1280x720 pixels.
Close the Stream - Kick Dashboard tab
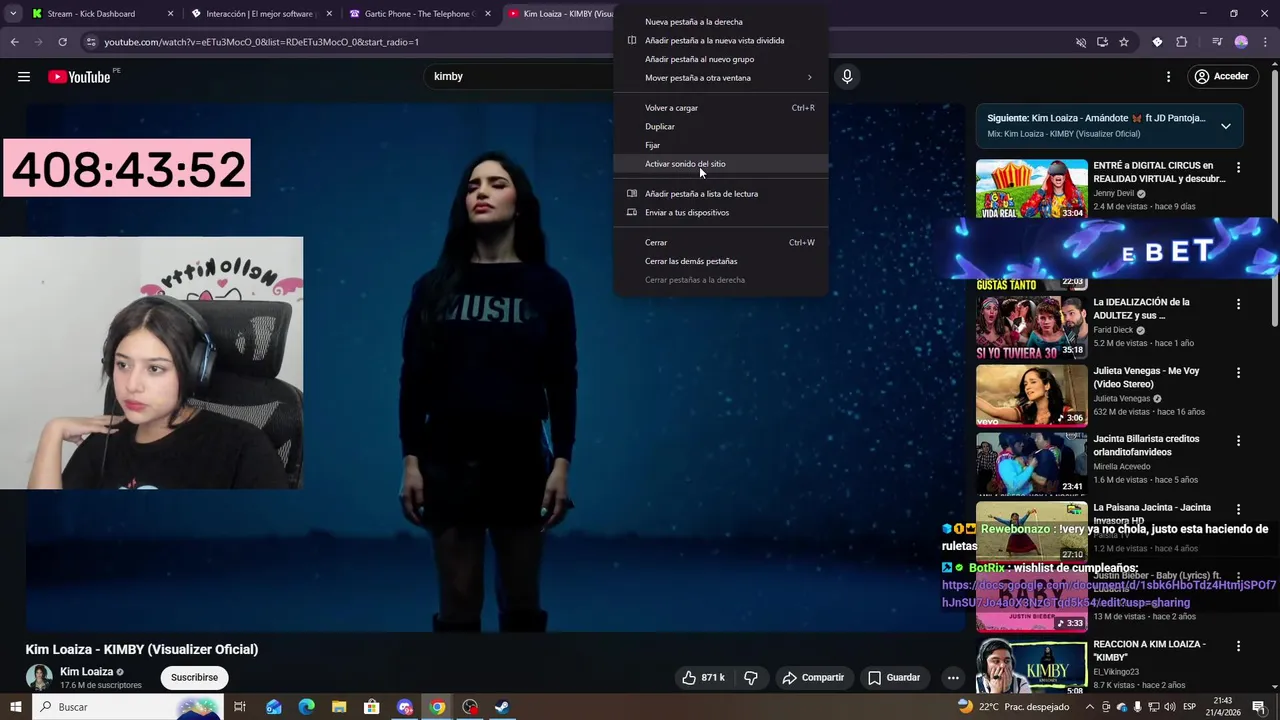coord(170,14)
